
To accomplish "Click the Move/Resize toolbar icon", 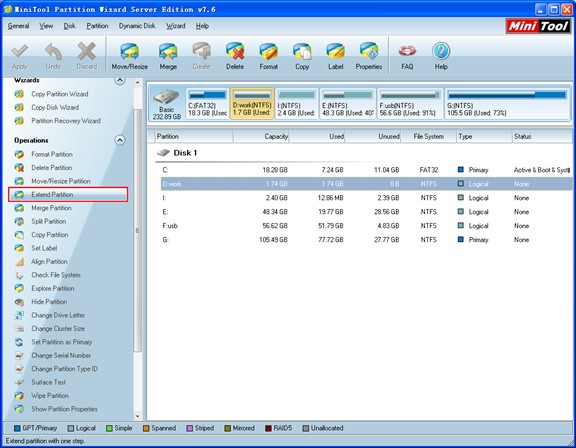I will tap(130, 56).
